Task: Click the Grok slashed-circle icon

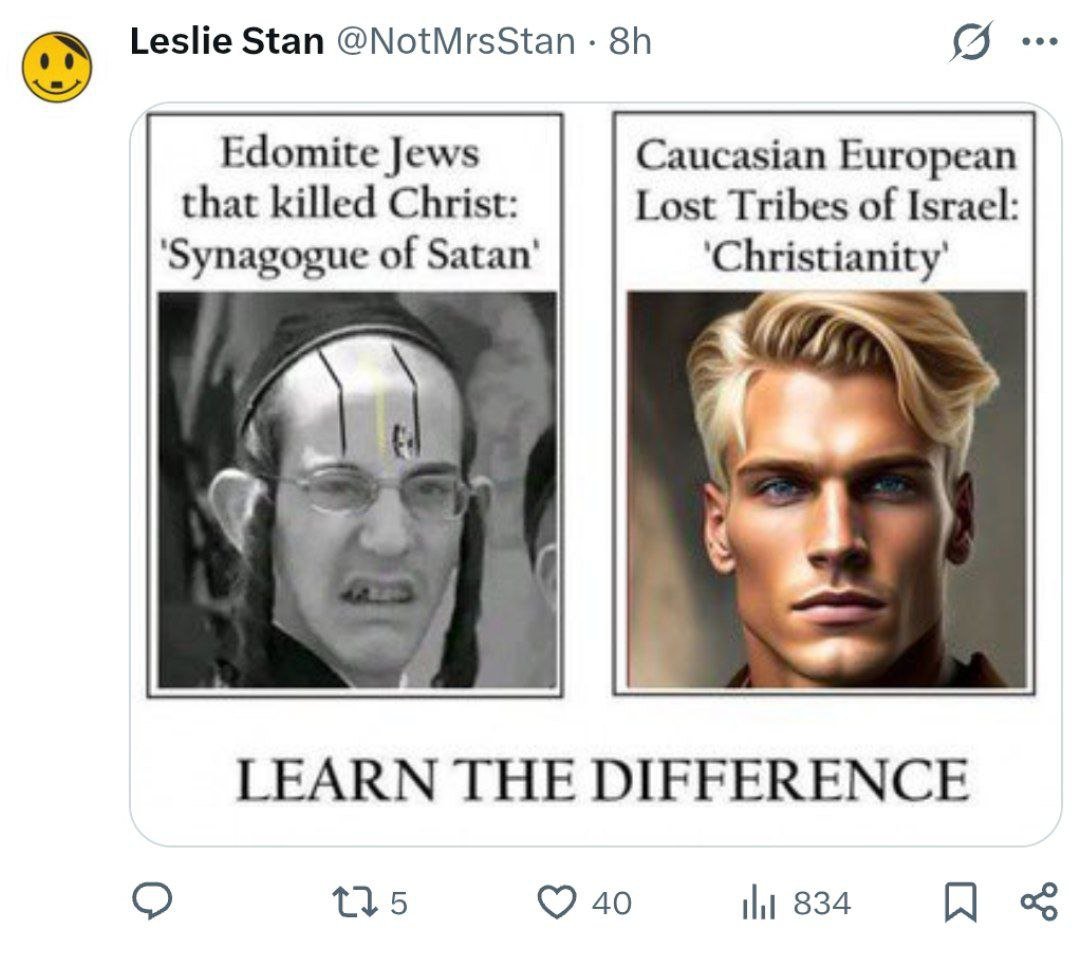Action: point(972,41)
